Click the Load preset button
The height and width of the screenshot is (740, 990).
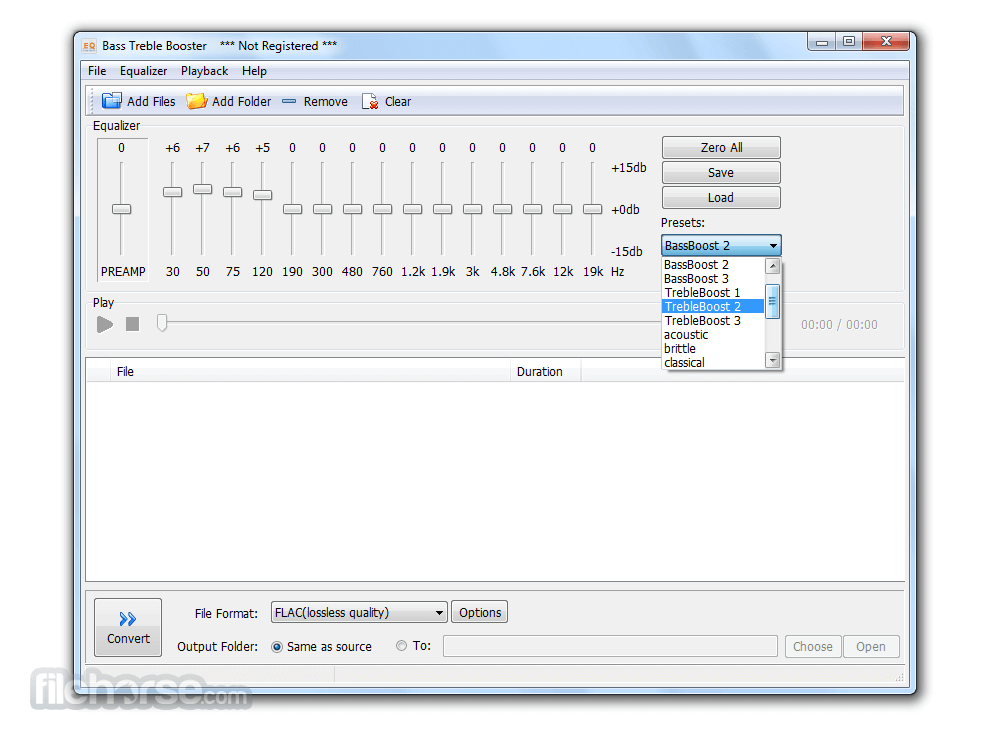tap(721, 198)
